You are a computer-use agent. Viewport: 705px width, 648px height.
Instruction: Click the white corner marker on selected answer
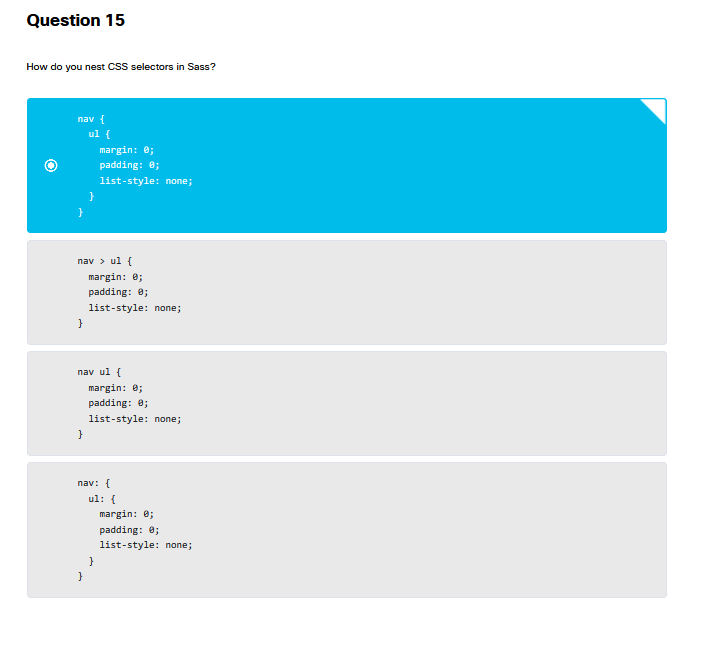coord(656,108)
